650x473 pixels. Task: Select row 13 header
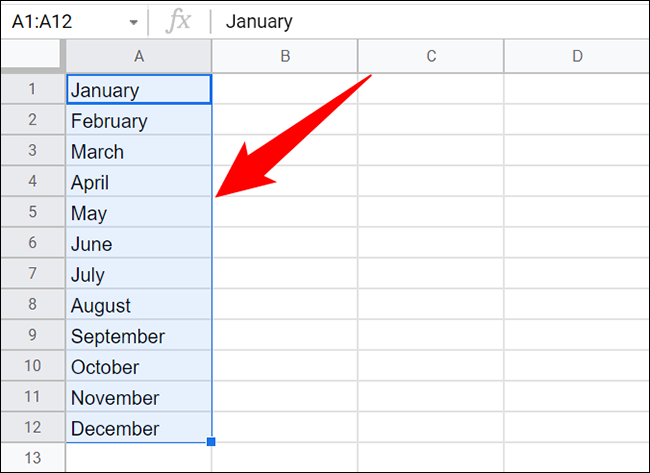[32, 458]
